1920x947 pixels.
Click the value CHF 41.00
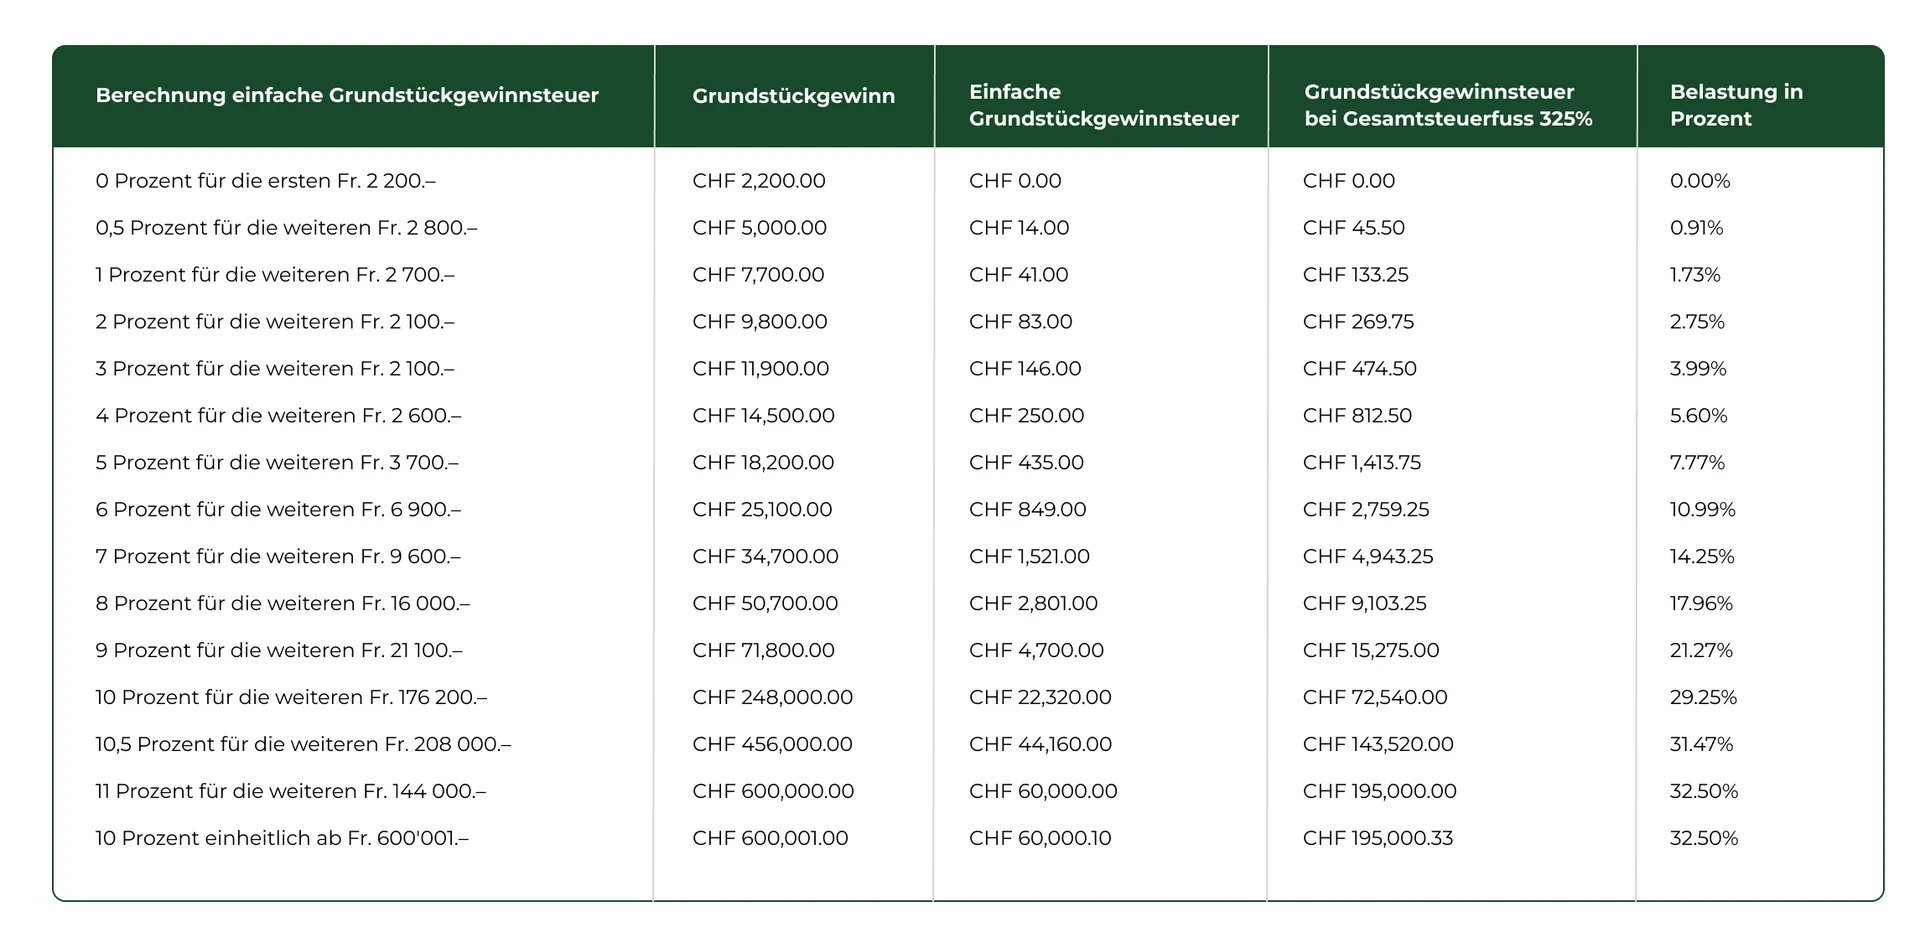click(1018, 275)
